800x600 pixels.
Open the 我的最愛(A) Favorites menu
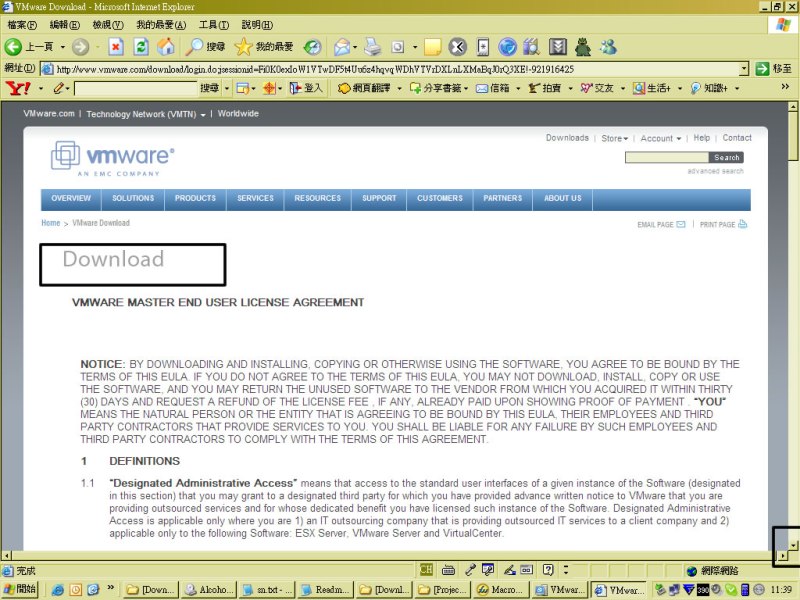pyautogui.click(x=161, y=24)
